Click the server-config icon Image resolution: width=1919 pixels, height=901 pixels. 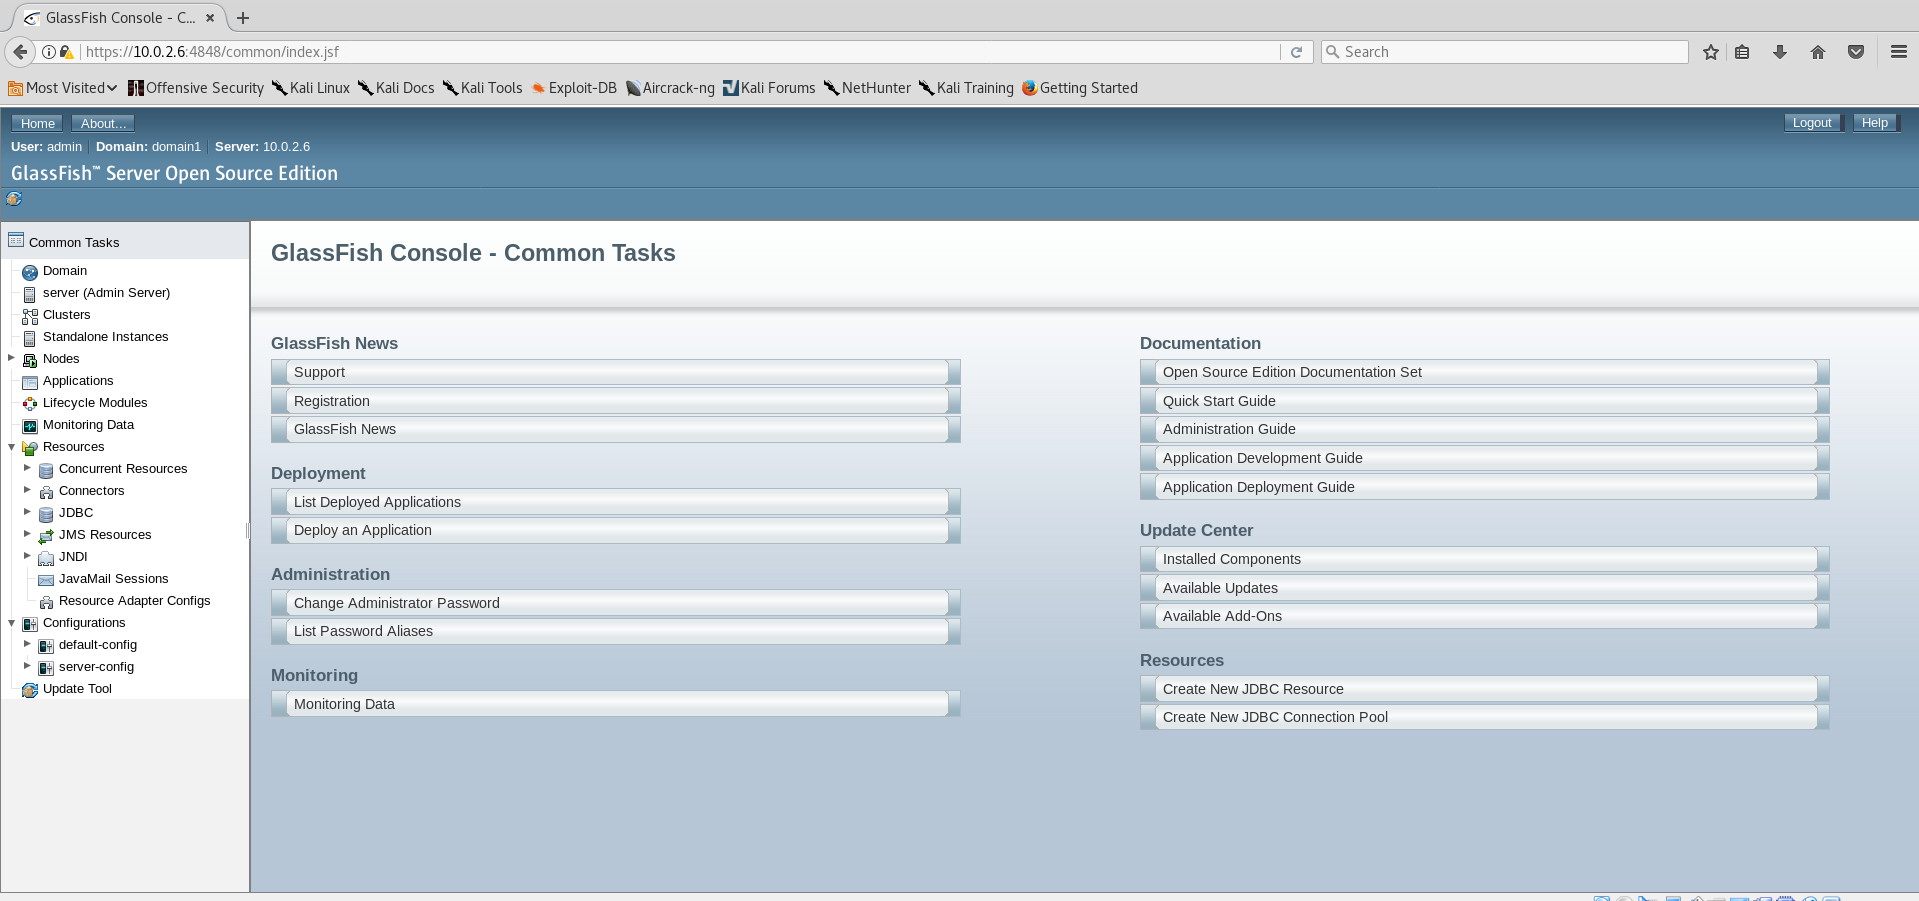(x=46, y=668)
